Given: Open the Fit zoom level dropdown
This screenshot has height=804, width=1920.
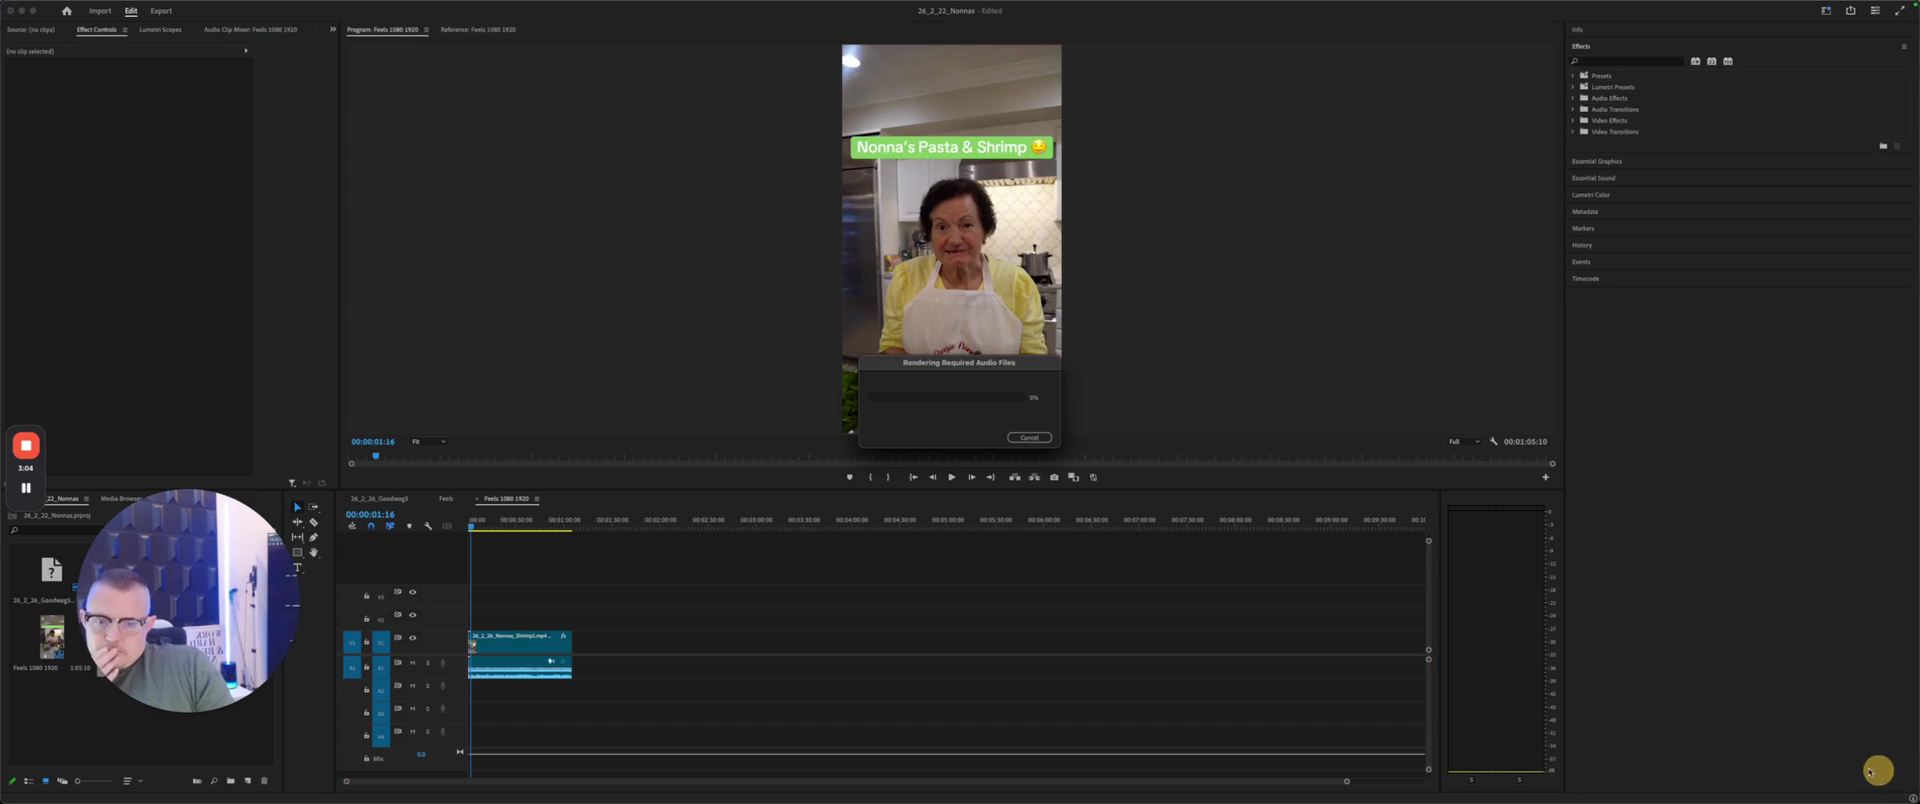Looking at the screenshot, I should point(429,441).
